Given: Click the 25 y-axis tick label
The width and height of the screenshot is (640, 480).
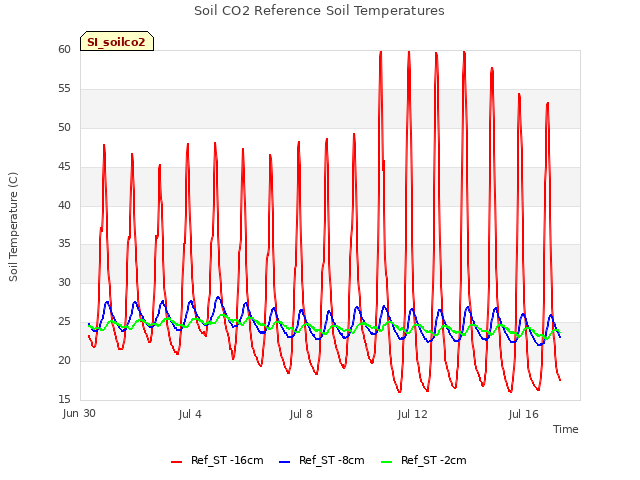Looking at the screenshot, I should click(64, 322).
